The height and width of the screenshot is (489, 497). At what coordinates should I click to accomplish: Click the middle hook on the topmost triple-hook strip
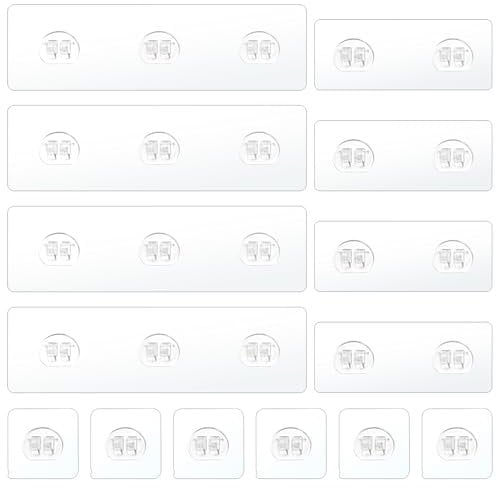pos(160,48)
